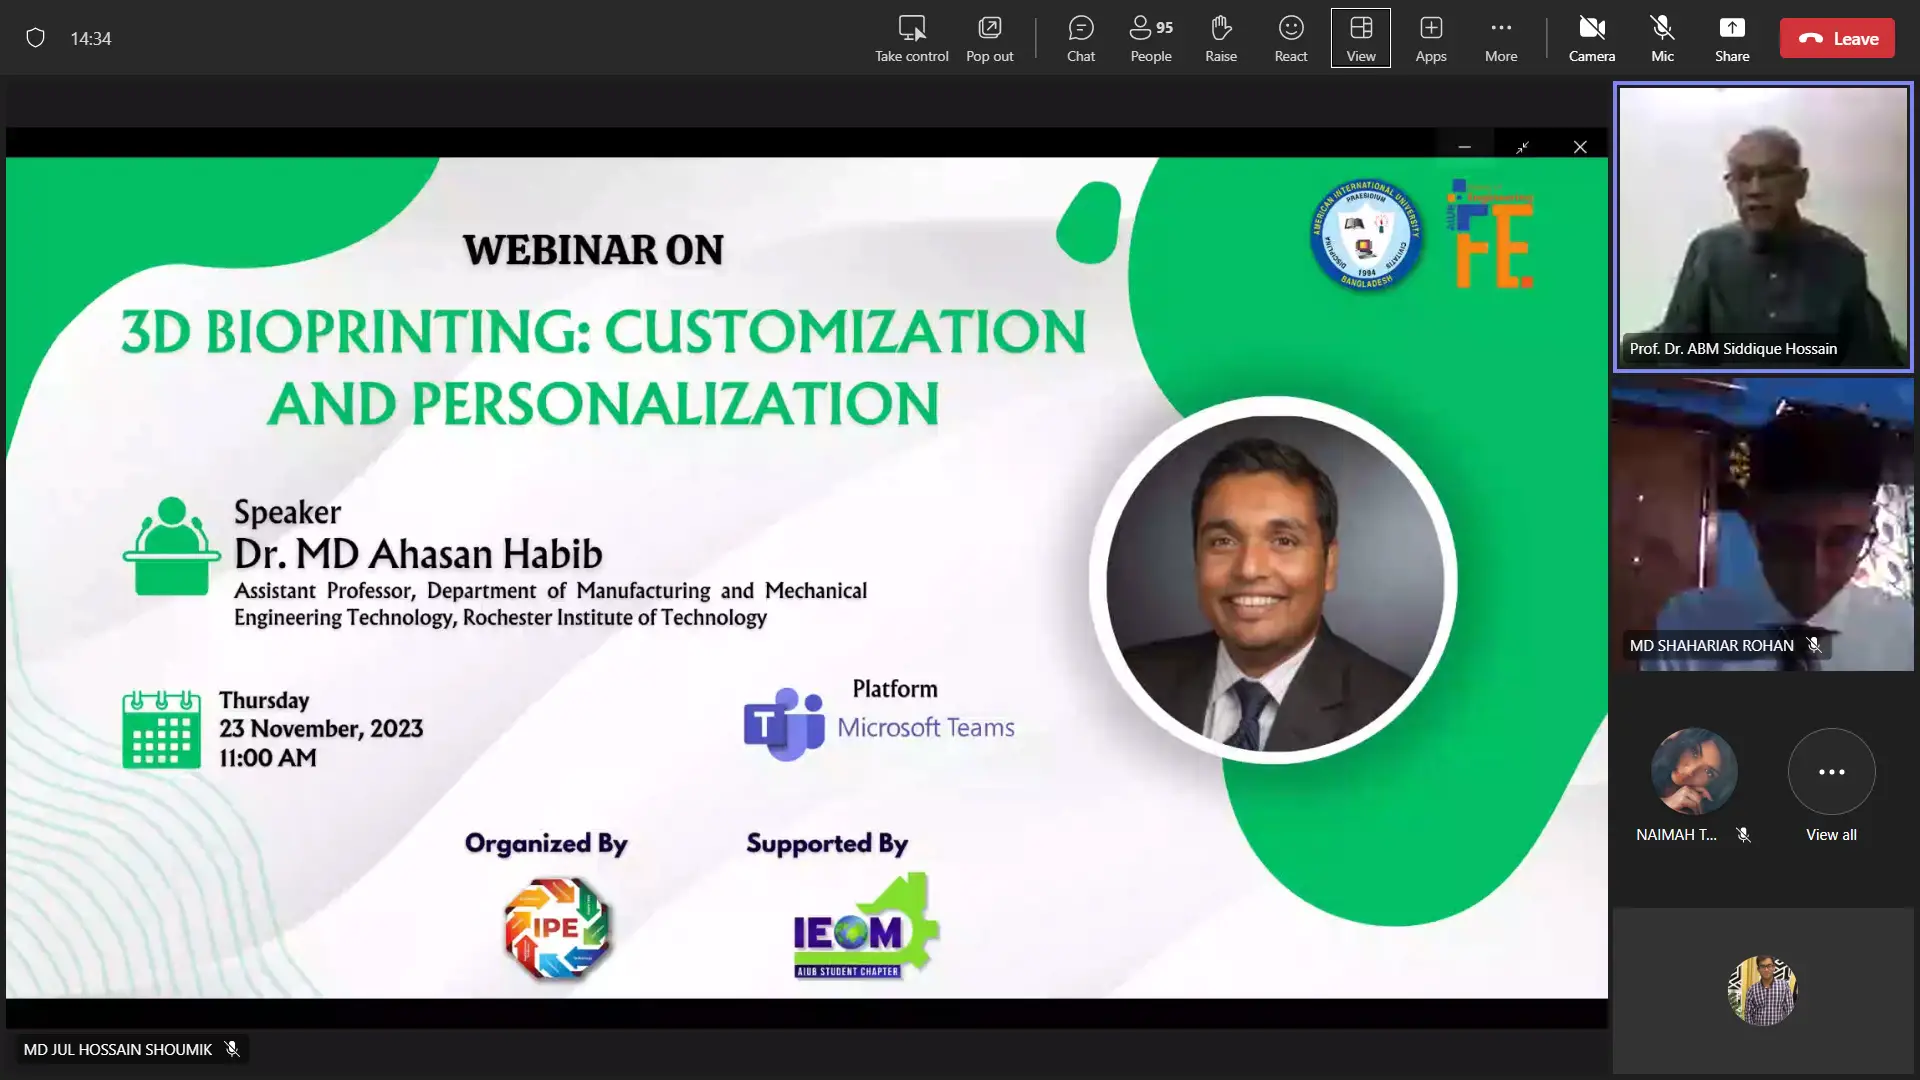Turn on the Camera

coord(1591,38)
